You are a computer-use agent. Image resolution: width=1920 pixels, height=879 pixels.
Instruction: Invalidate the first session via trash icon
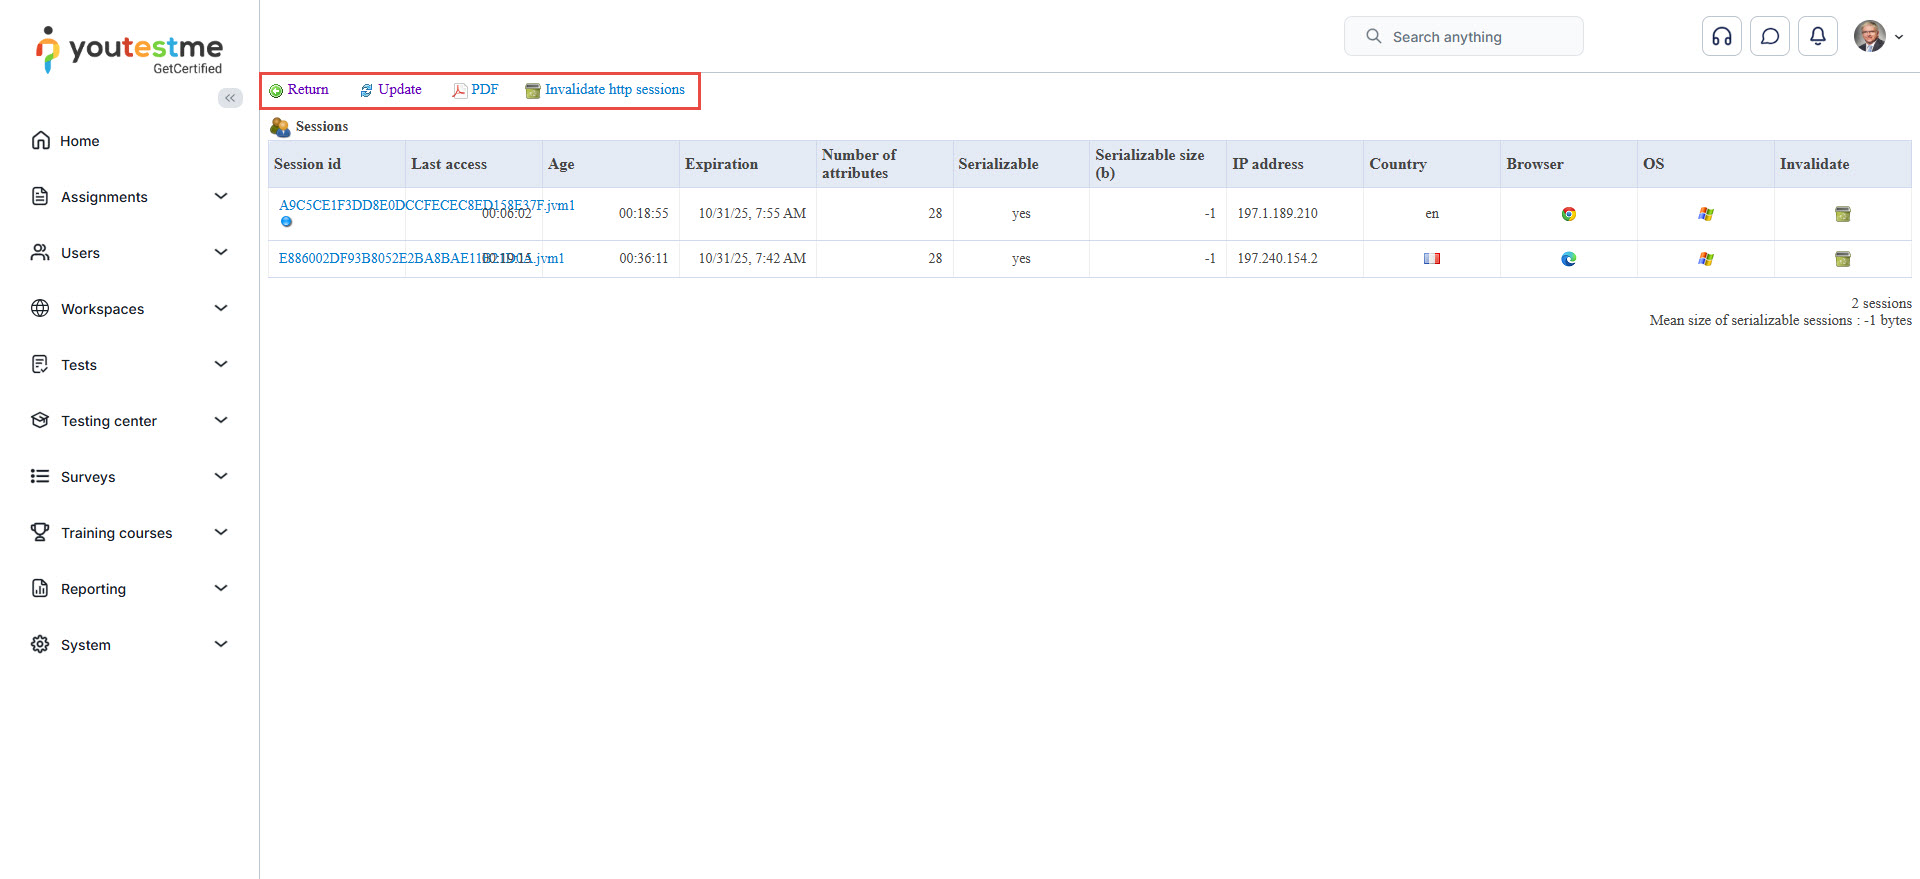(x=1842, y=214)
